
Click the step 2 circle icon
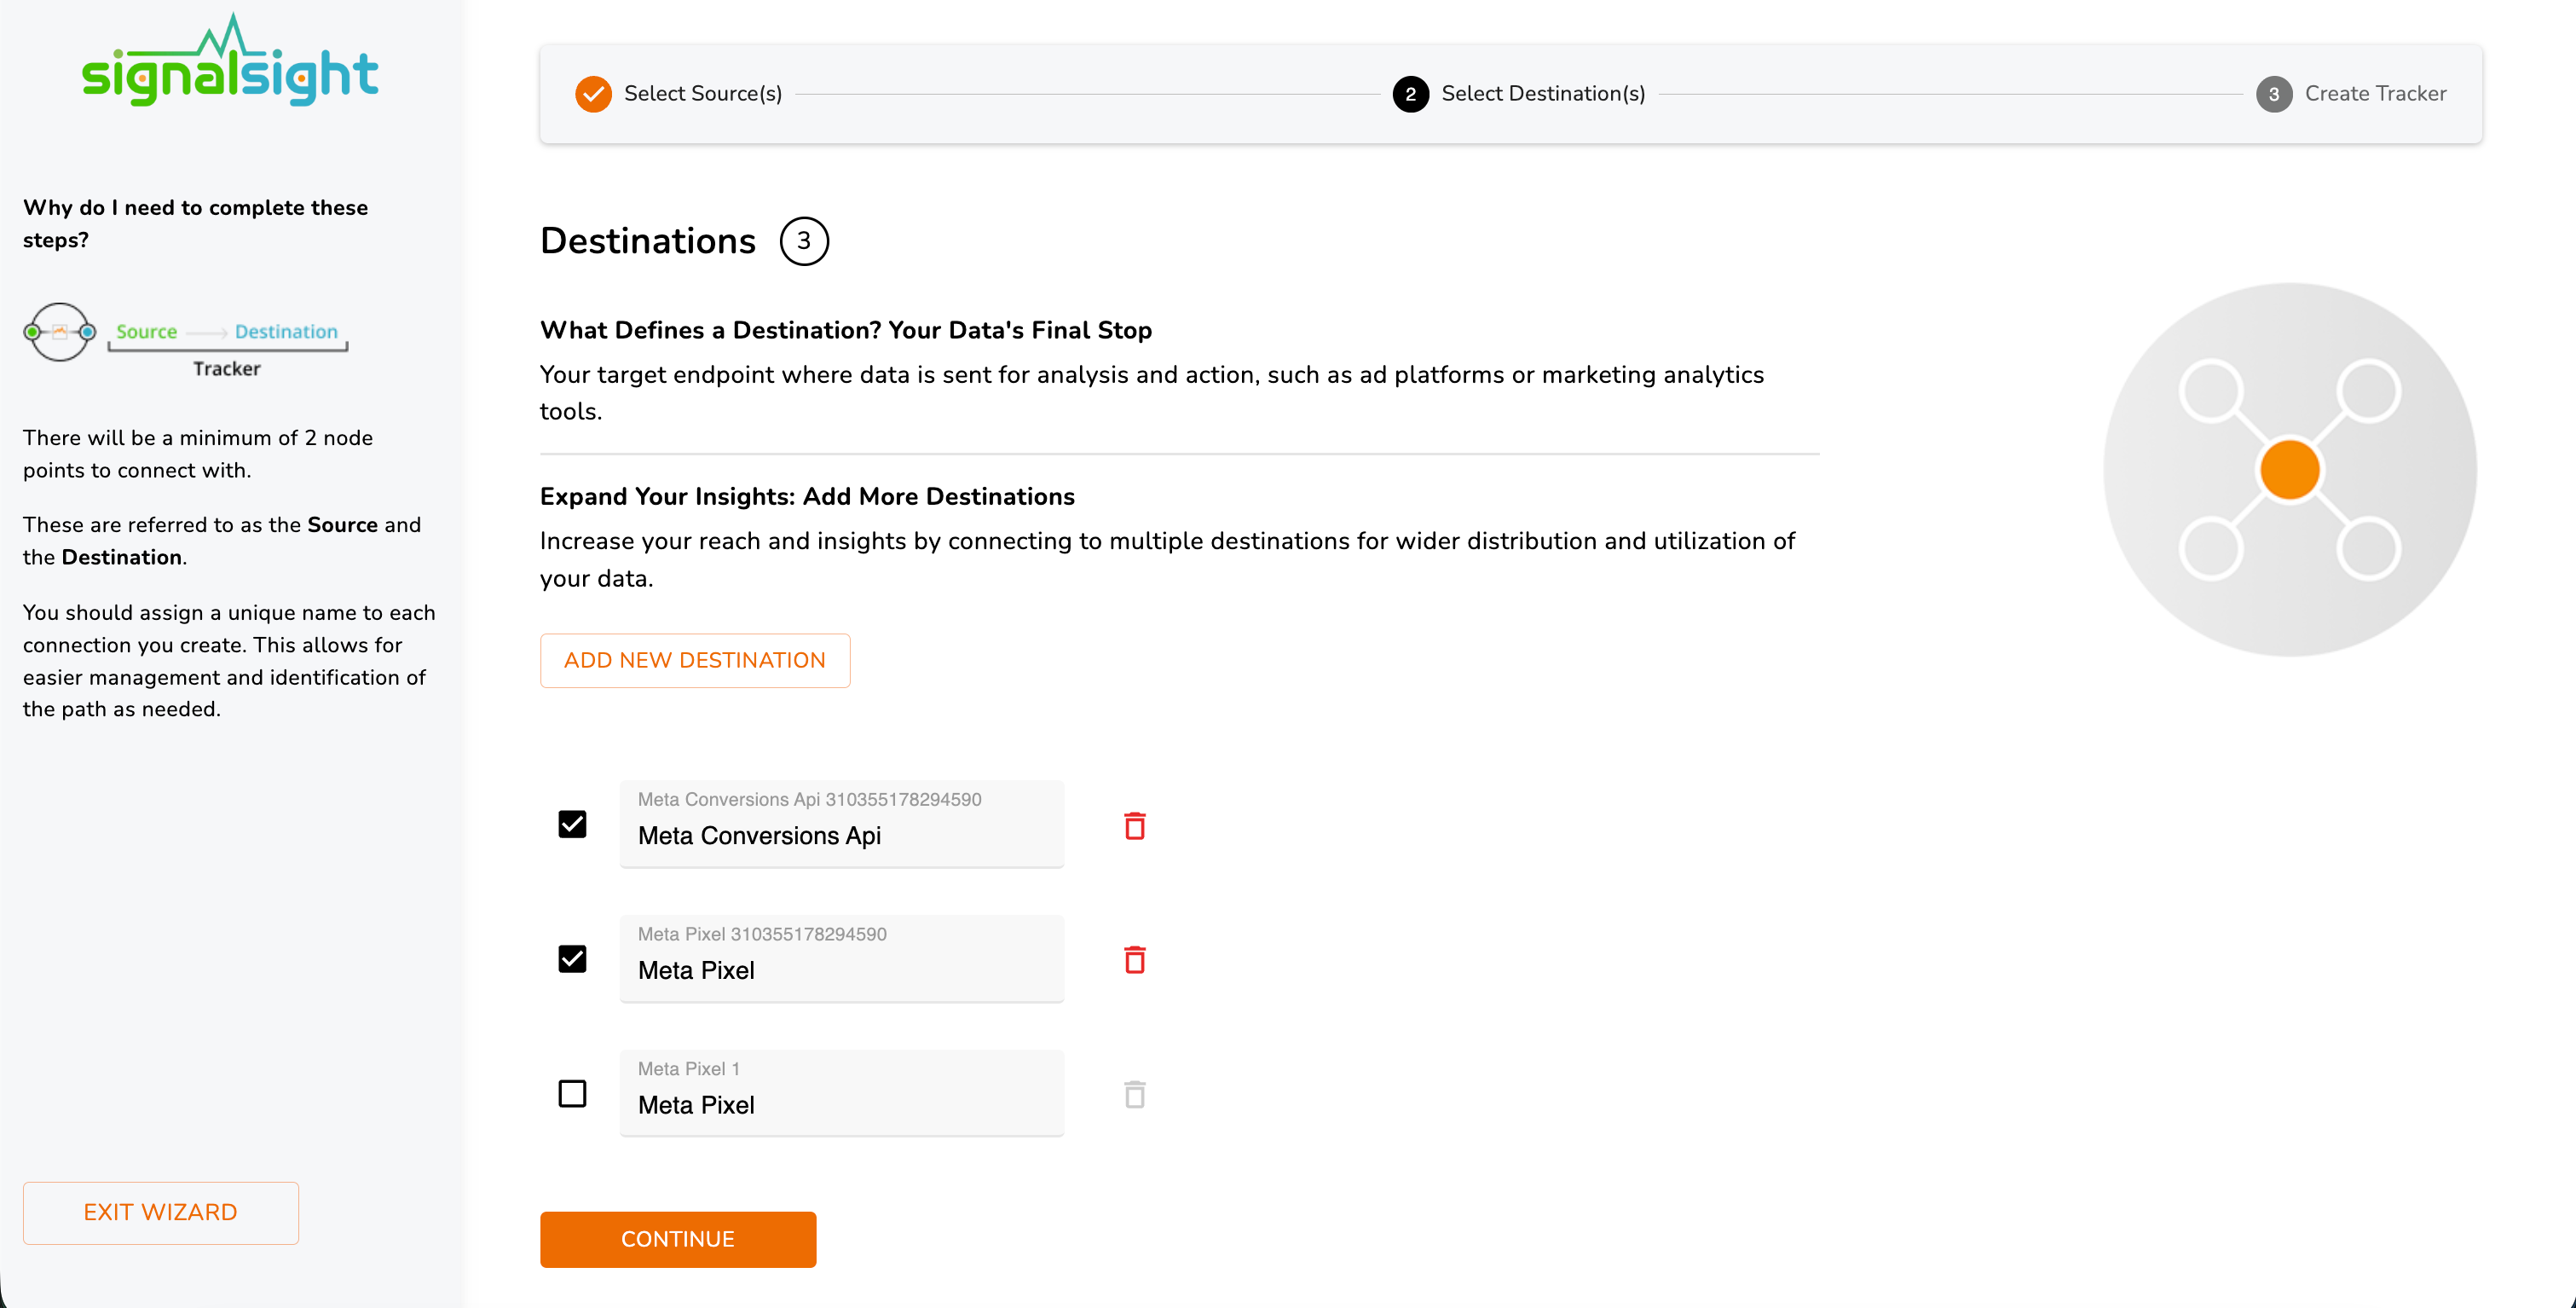pos(1410,94)
